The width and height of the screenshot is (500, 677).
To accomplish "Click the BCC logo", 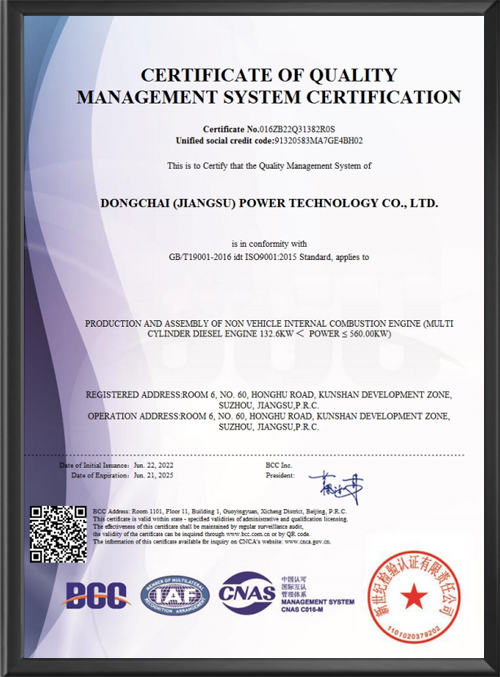I will 96,595.
